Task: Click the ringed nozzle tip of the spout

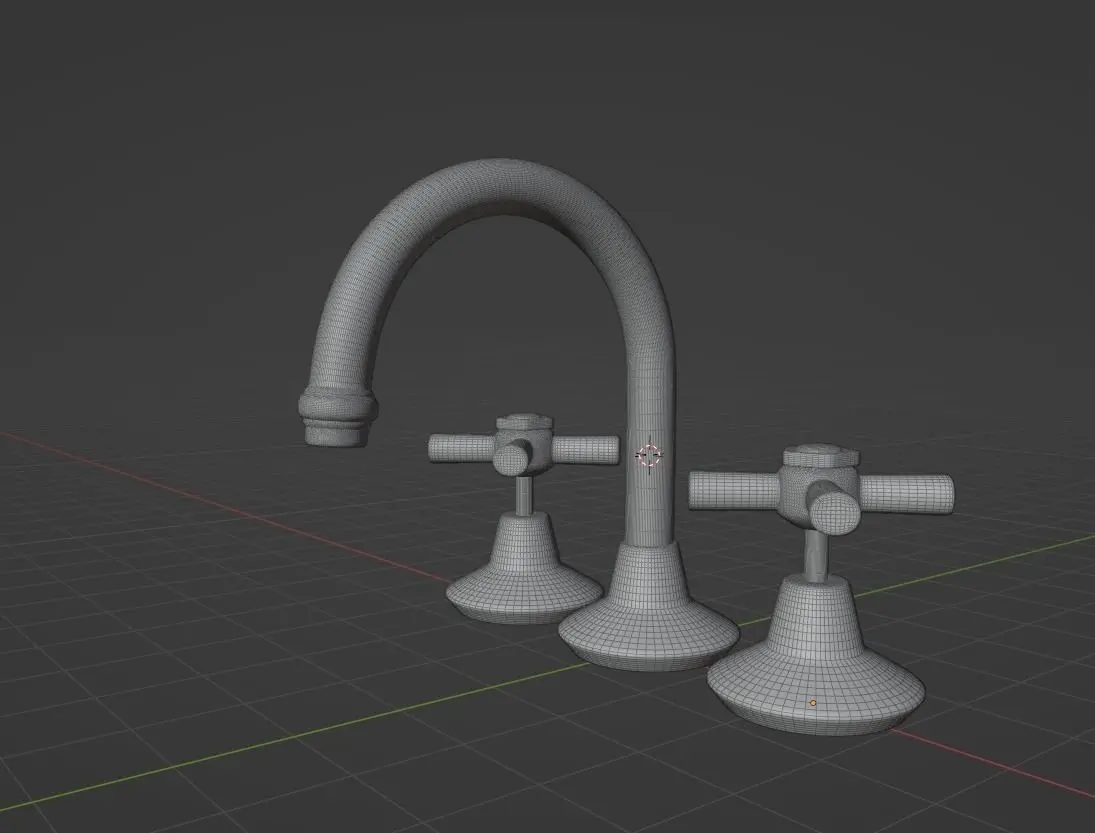Action: click(x=338, y=416)
